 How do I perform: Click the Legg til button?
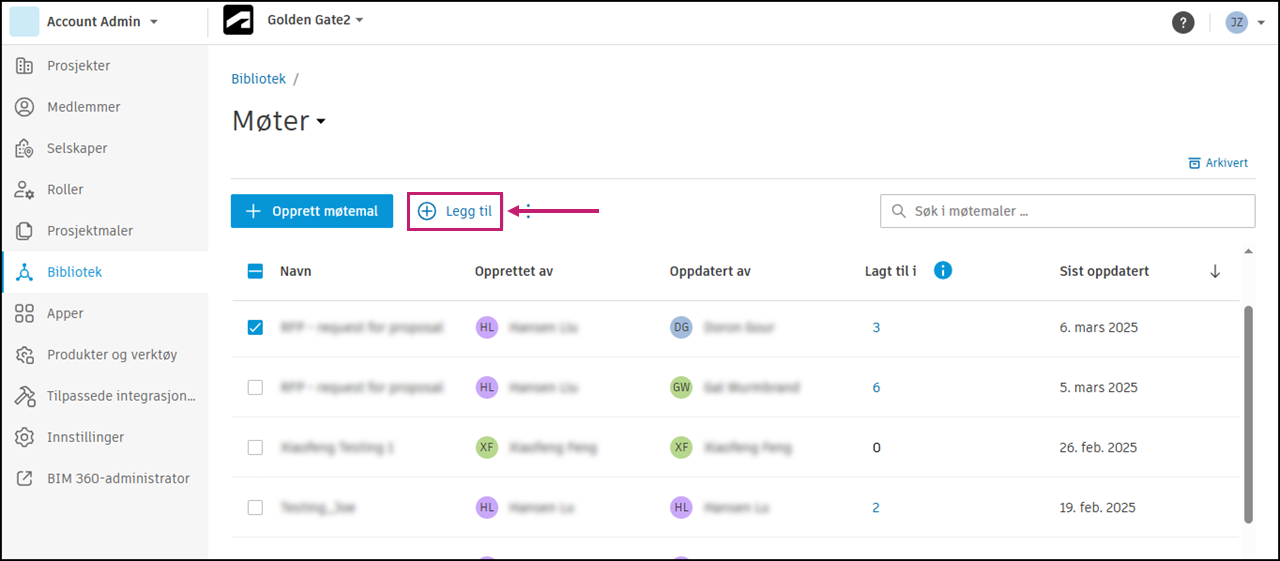[455, 211]
